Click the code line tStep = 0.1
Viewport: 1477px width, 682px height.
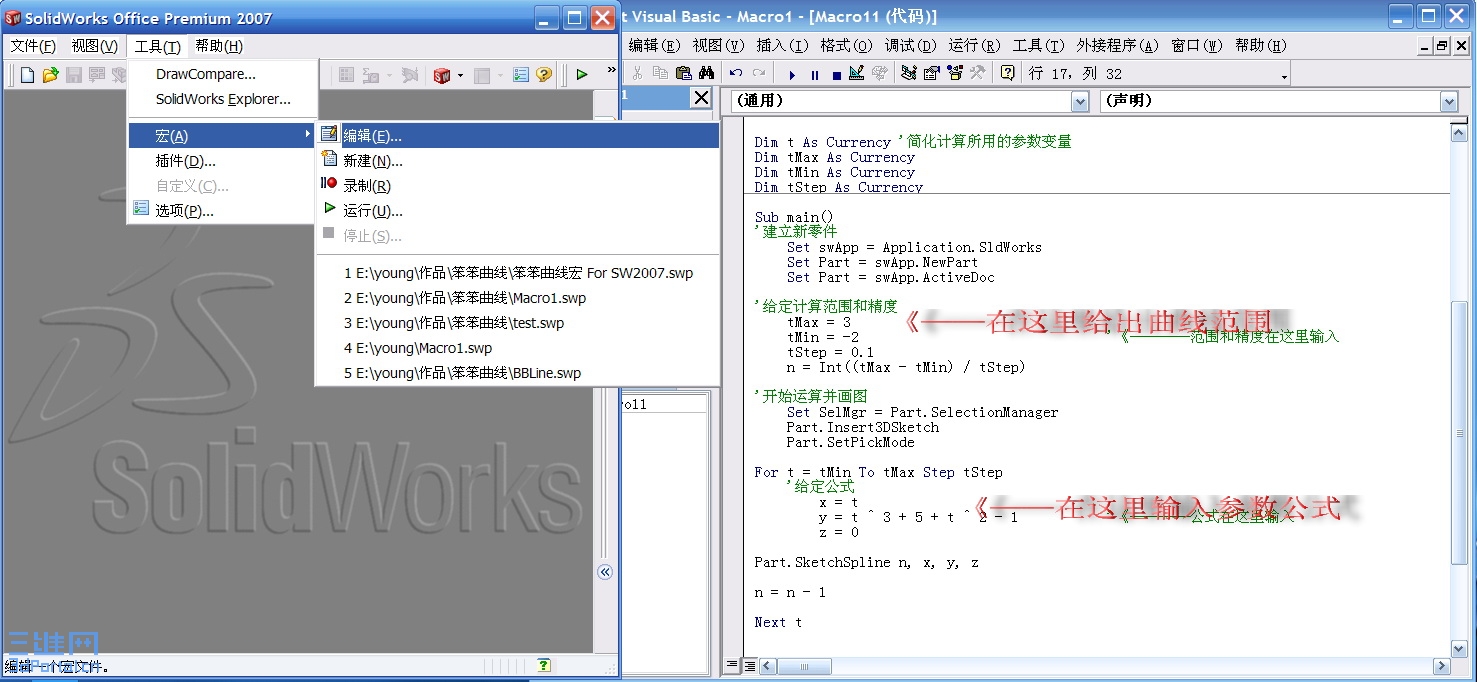[830, 352]
